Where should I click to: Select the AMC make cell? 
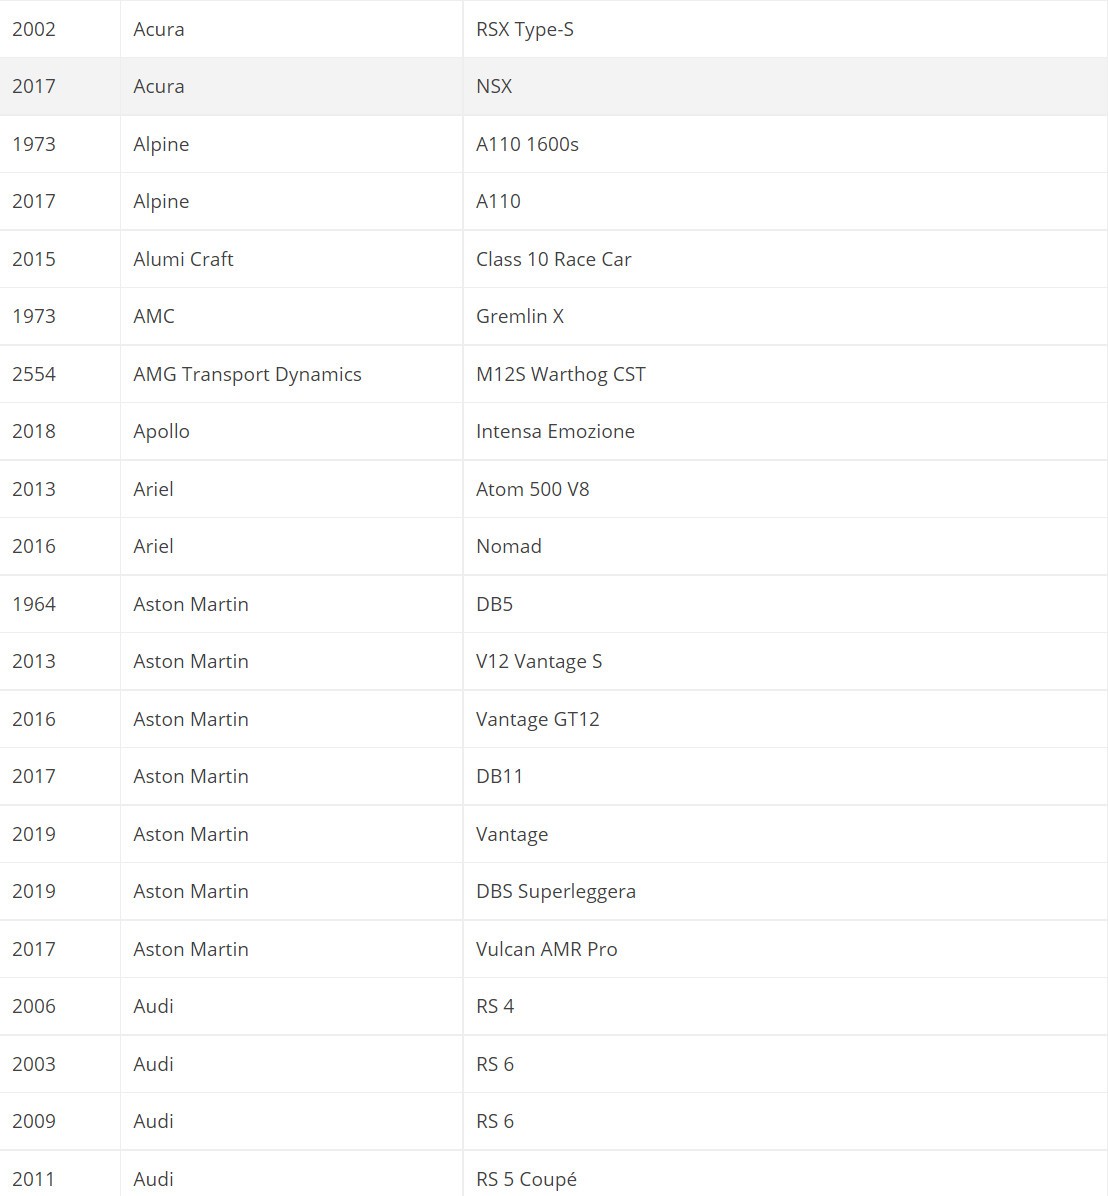click(x=154, y=316)
